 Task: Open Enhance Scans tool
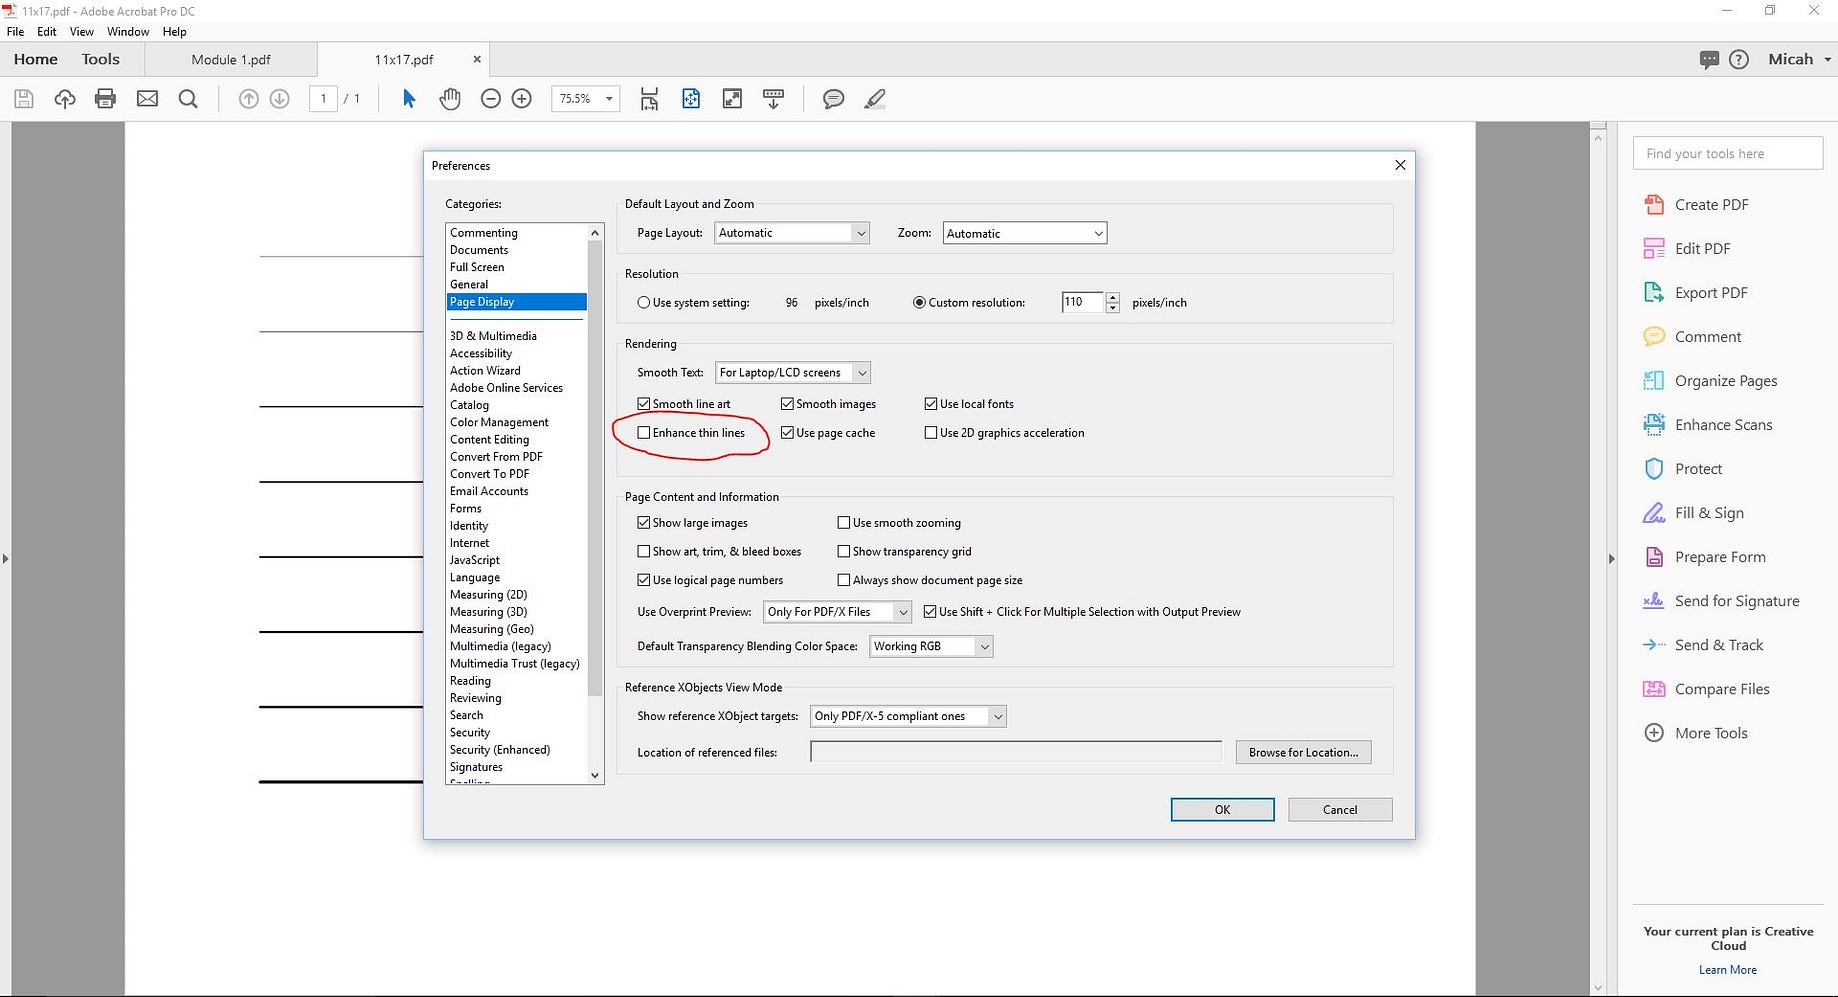tap(1708, 425)
